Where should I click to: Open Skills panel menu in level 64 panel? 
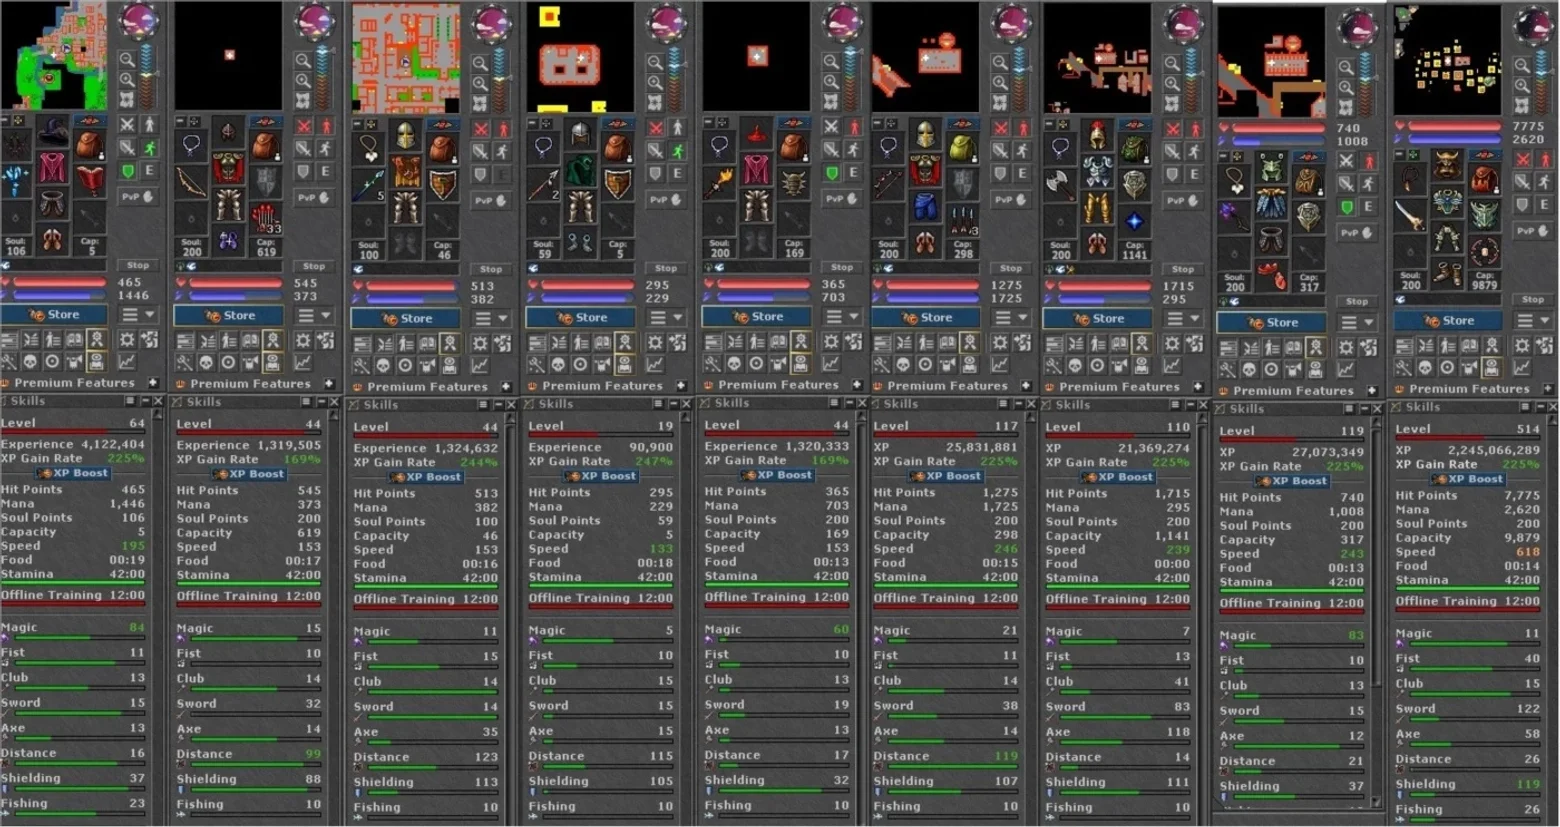click(130, 401)
